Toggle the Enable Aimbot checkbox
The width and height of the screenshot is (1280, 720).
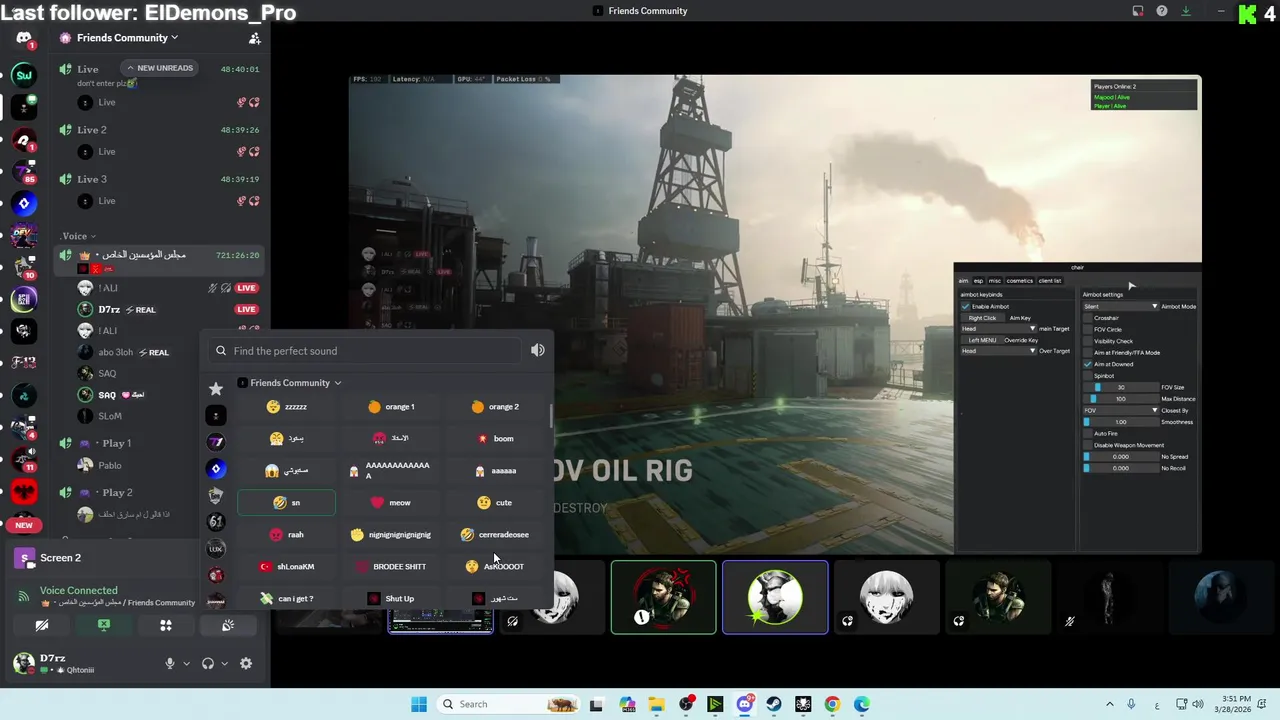(x=965, y=306)
